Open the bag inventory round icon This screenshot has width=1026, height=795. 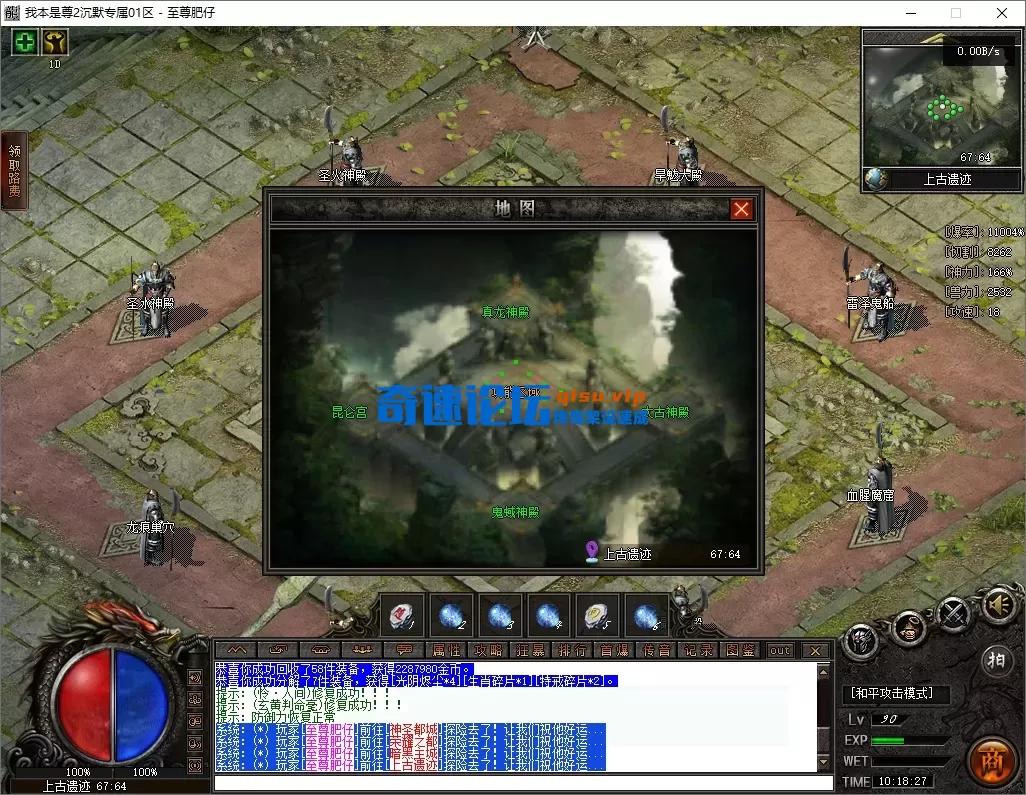click(908, 627)
